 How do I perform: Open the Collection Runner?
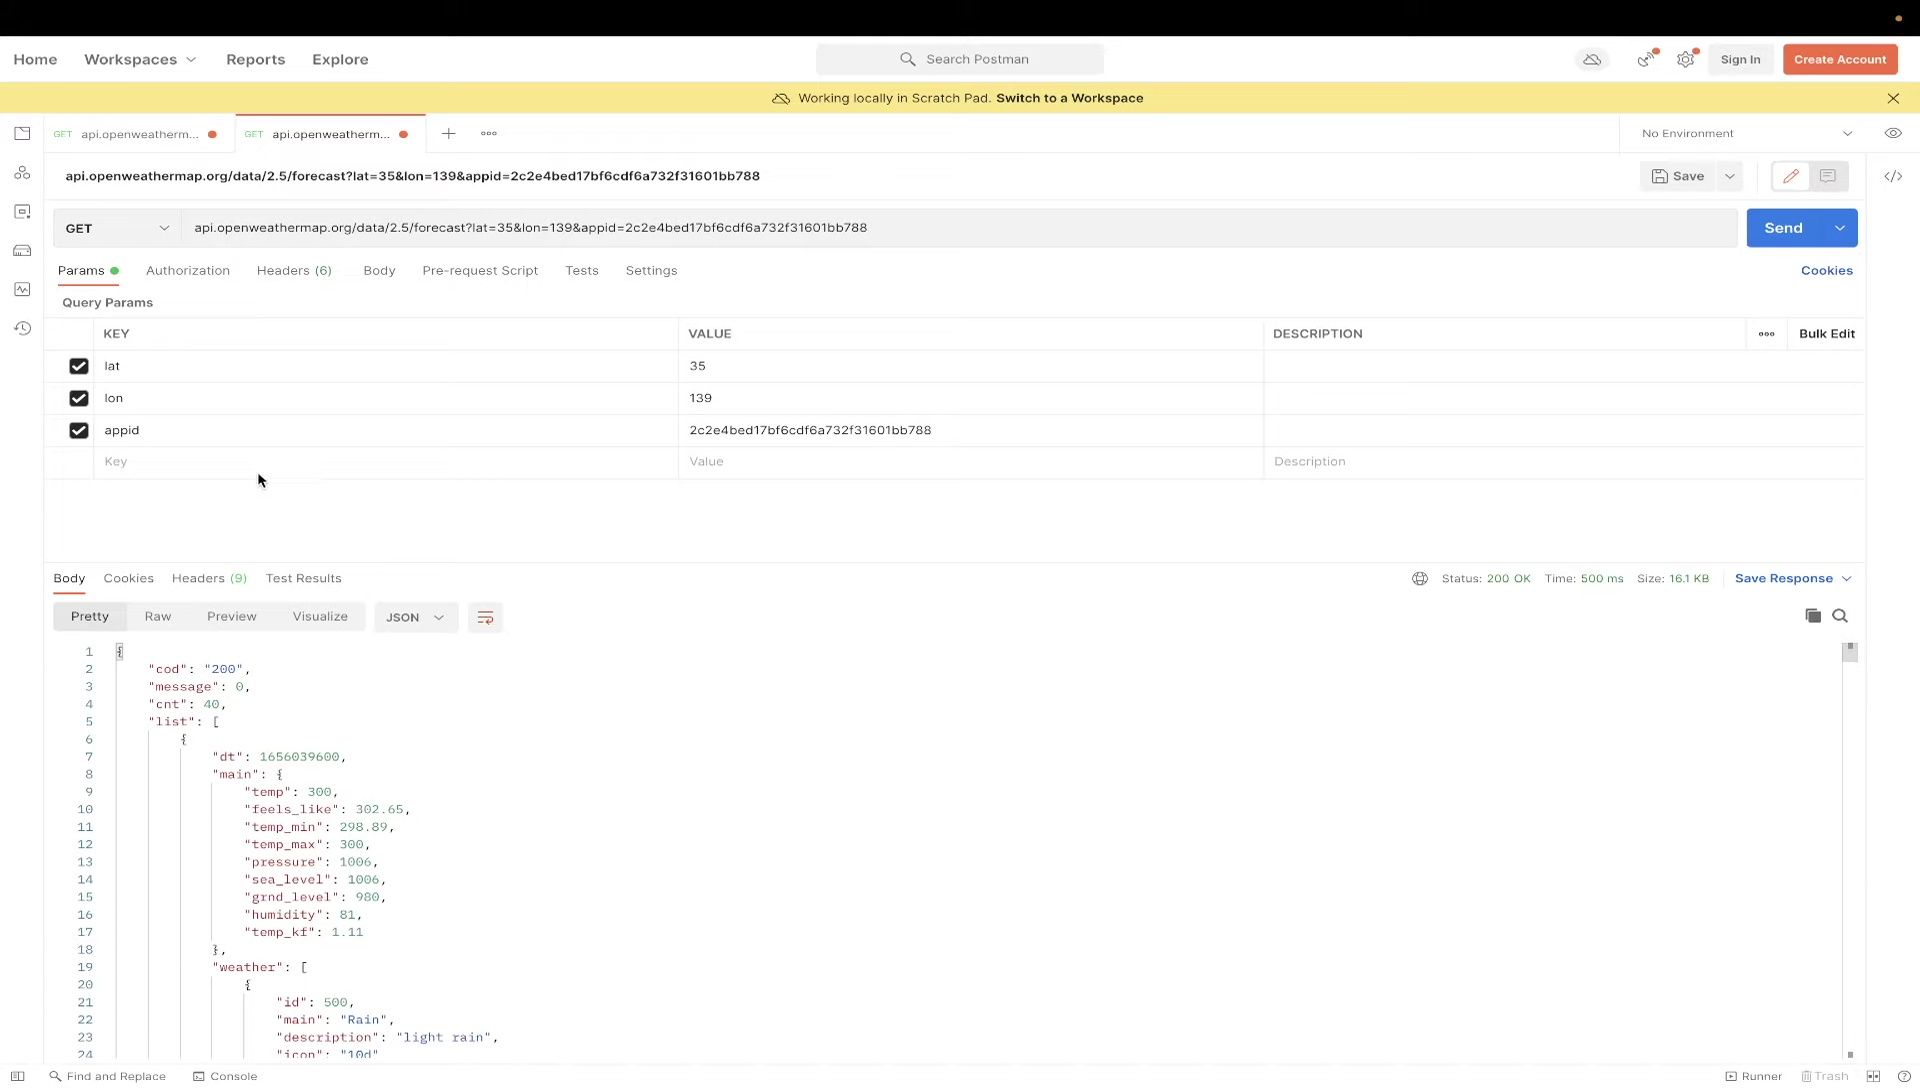click(x=1754, y=1077)
